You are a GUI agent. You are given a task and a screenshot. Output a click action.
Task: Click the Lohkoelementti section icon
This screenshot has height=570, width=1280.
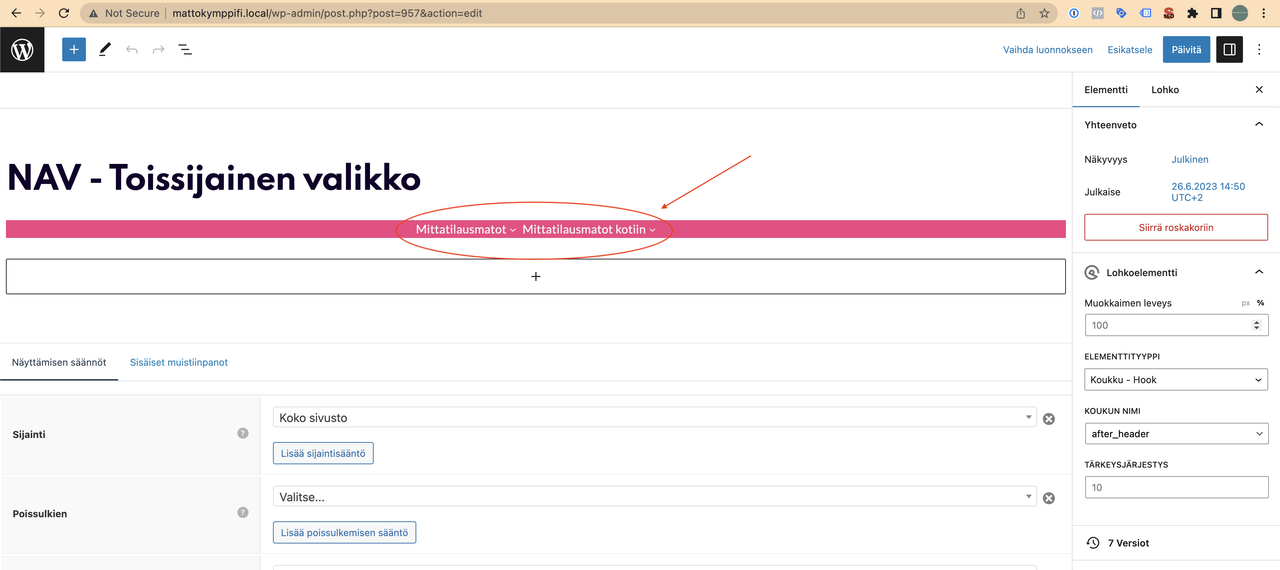click(x=1092, y=272)
